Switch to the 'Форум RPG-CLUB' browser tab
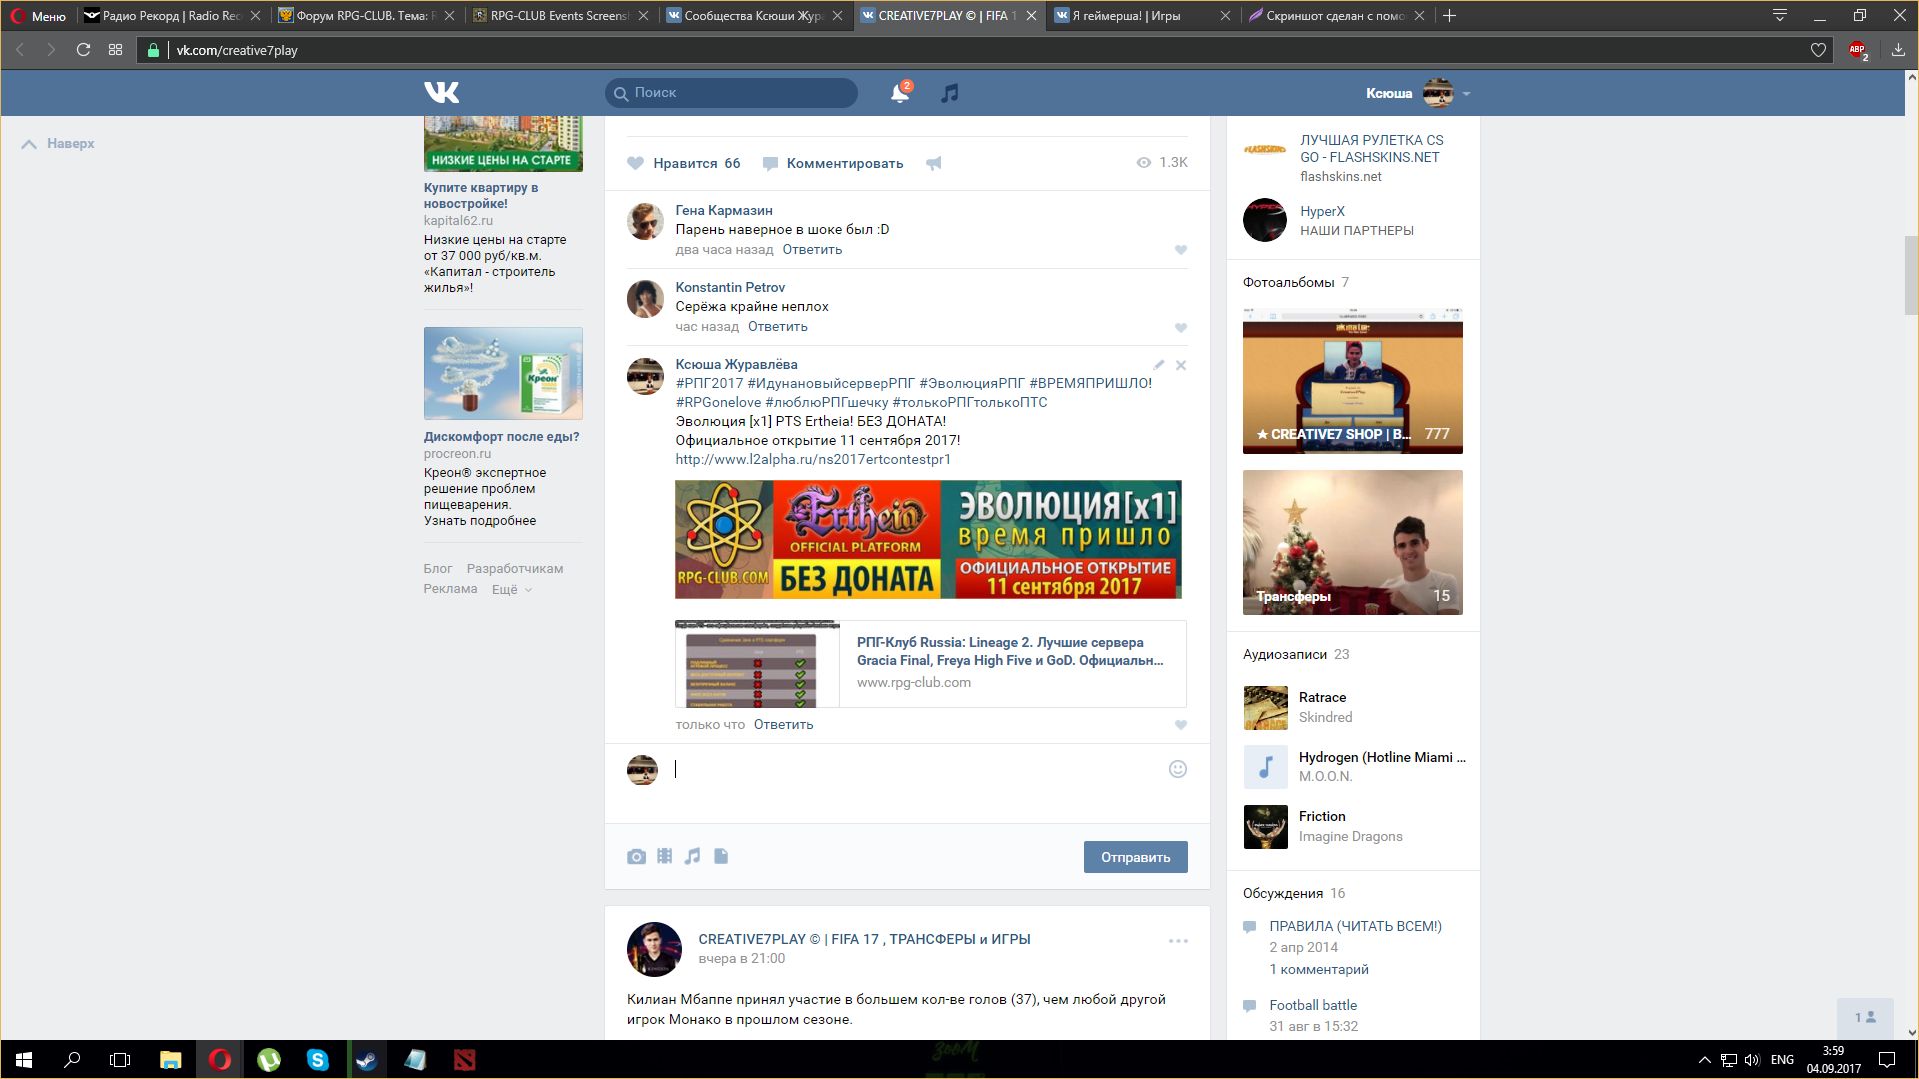 (x=367, y=16)
